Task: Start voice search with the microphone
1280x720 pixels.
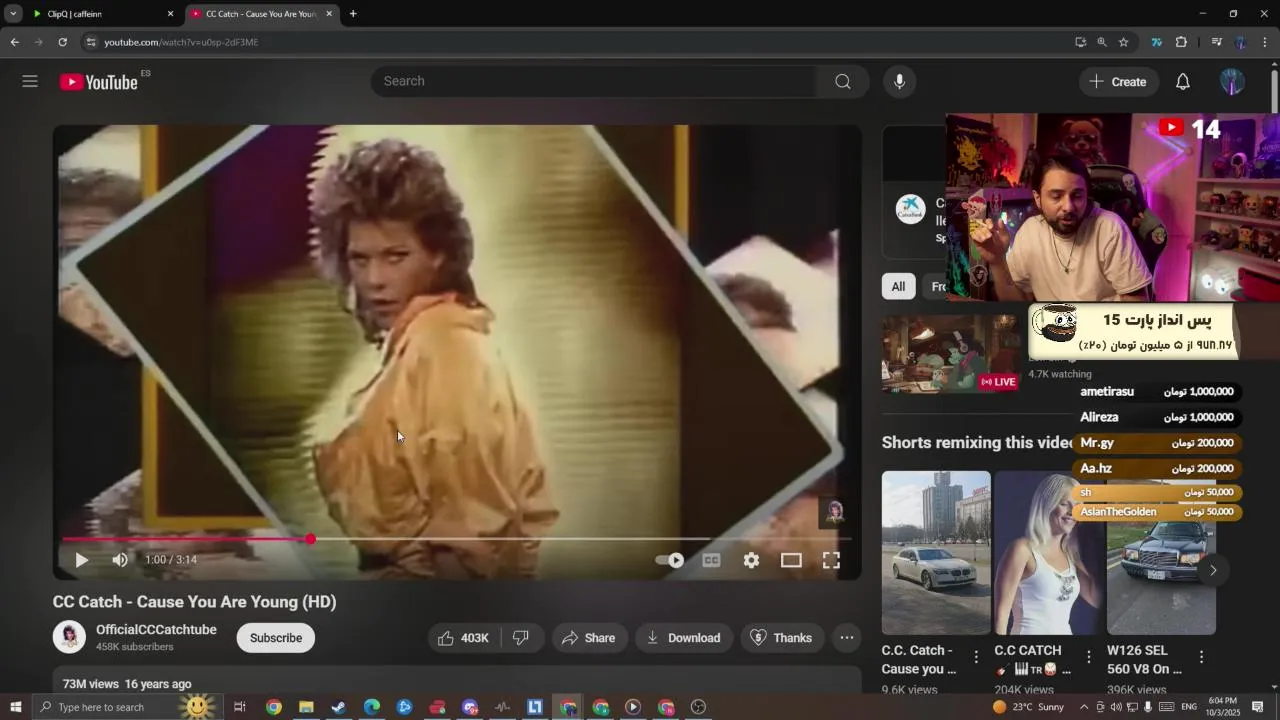Action: 899,81
